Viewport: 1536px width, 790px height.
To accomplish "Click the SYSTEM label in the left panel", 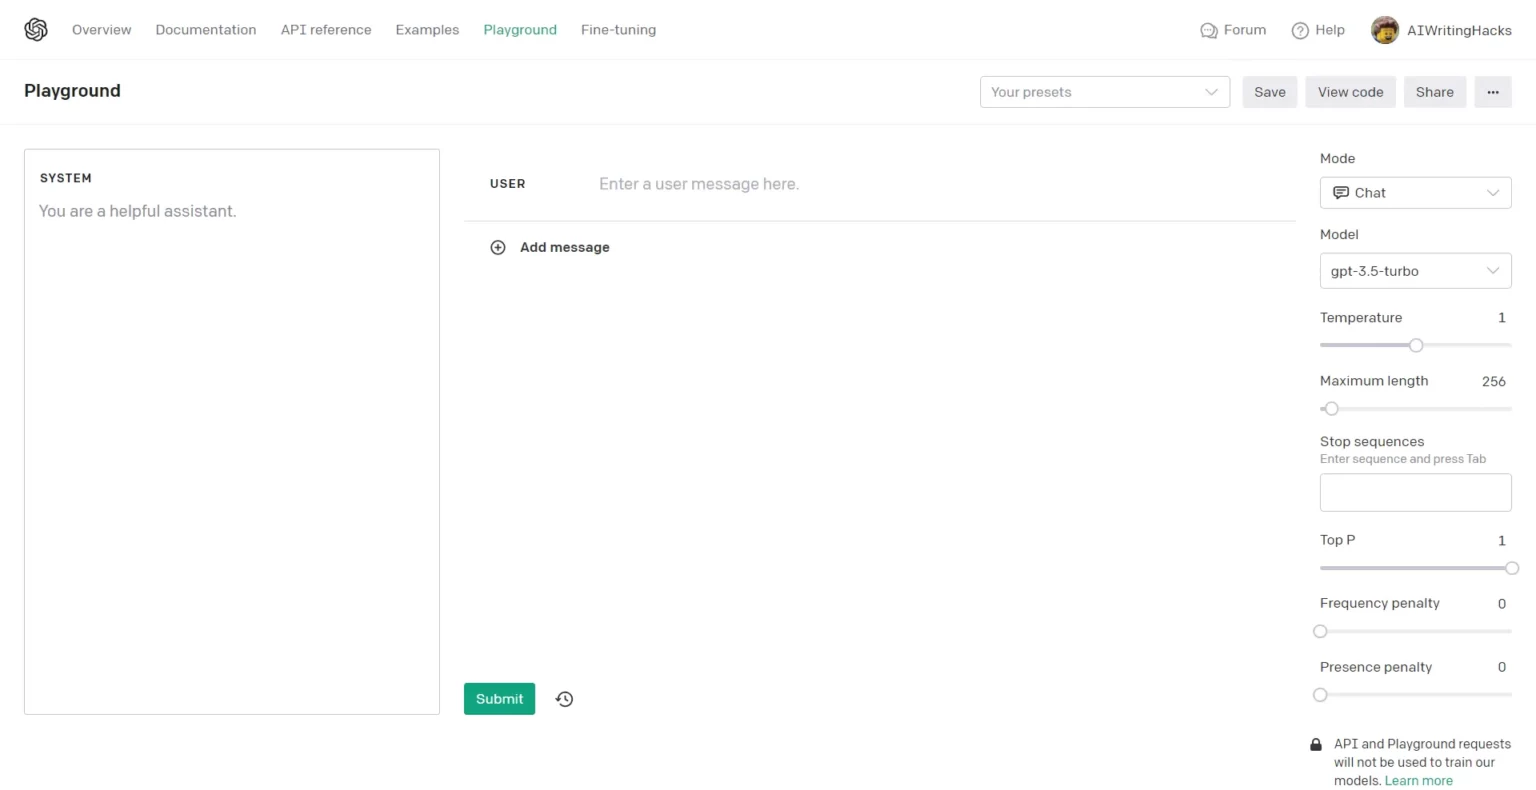I will [66, 178].
